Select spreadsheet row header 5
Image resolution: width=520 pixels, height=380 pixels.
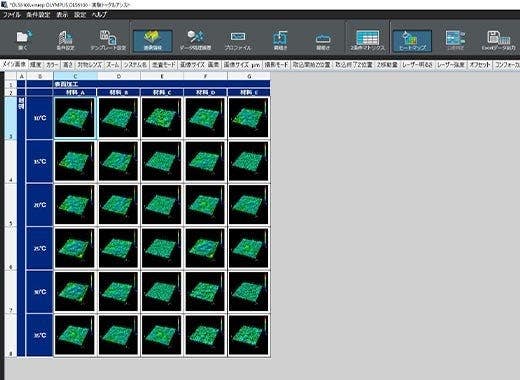11,205
